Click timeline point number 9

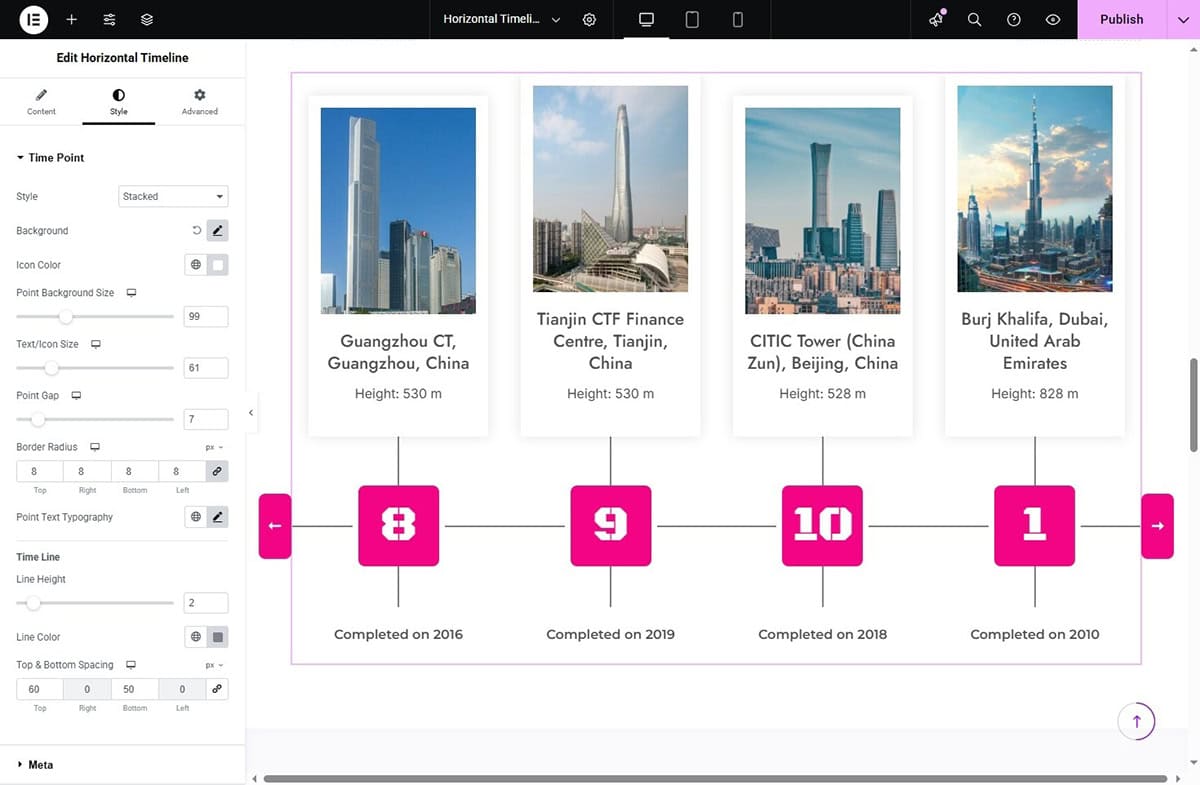pos(610,526)
